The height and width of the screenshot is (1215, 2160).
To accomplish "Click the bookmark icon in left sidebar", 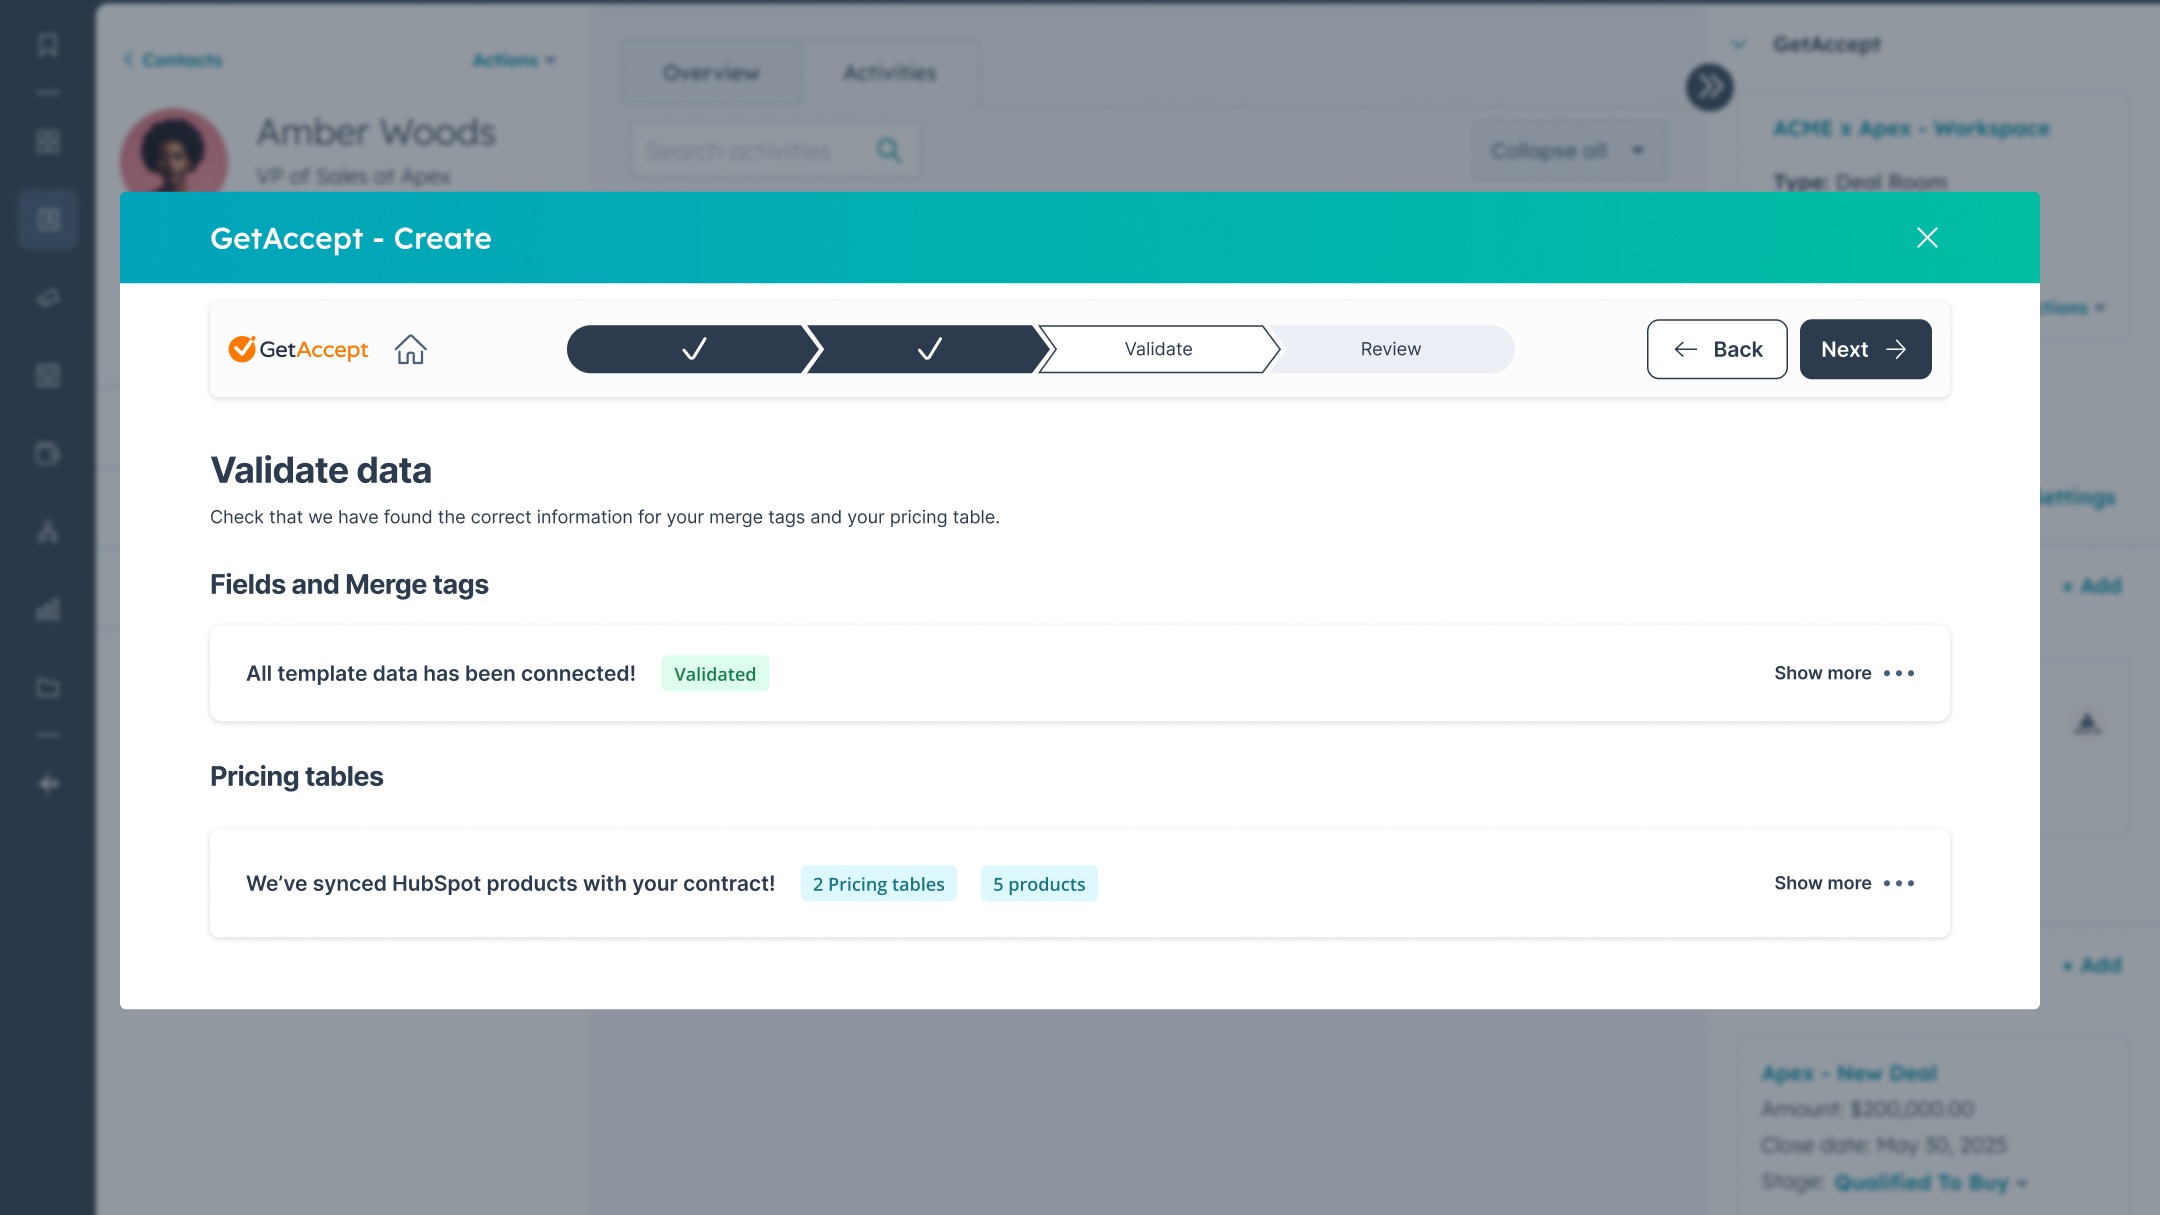I will point(47,45).
